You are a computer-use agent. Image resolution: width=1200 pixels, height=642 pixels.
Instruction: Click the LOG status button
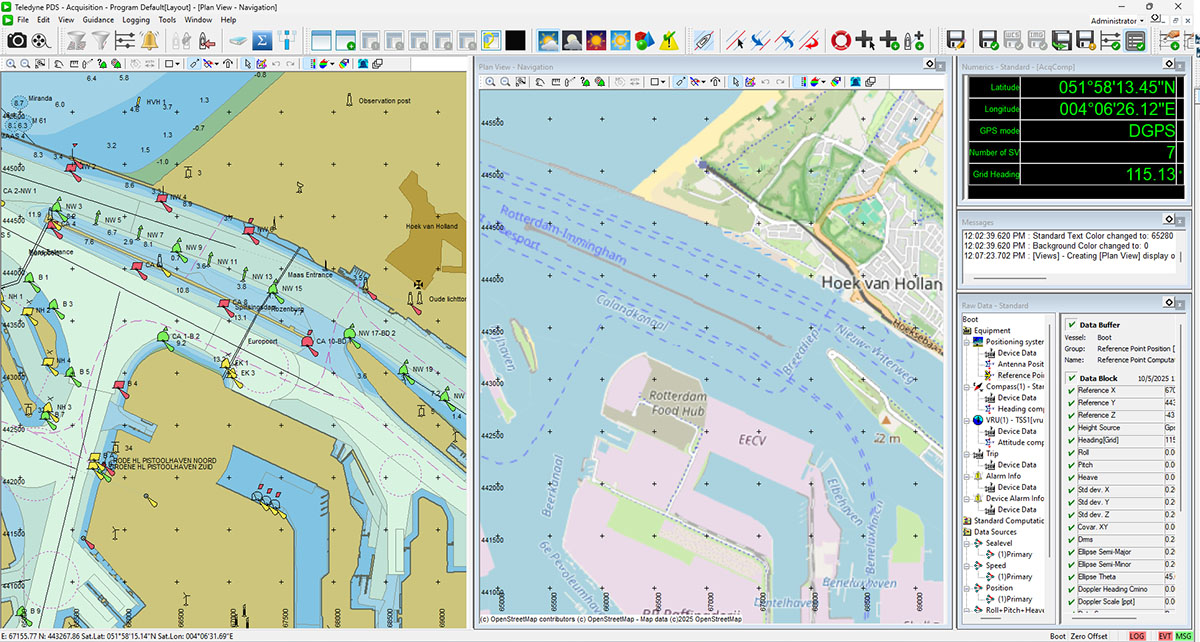pyautogui.click(x=1137, y=636)
